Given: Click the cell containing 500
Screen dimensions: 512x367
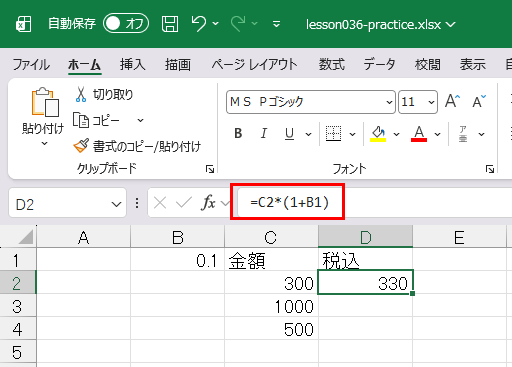Looking at the screenshot, I should [x=271, y=329].
